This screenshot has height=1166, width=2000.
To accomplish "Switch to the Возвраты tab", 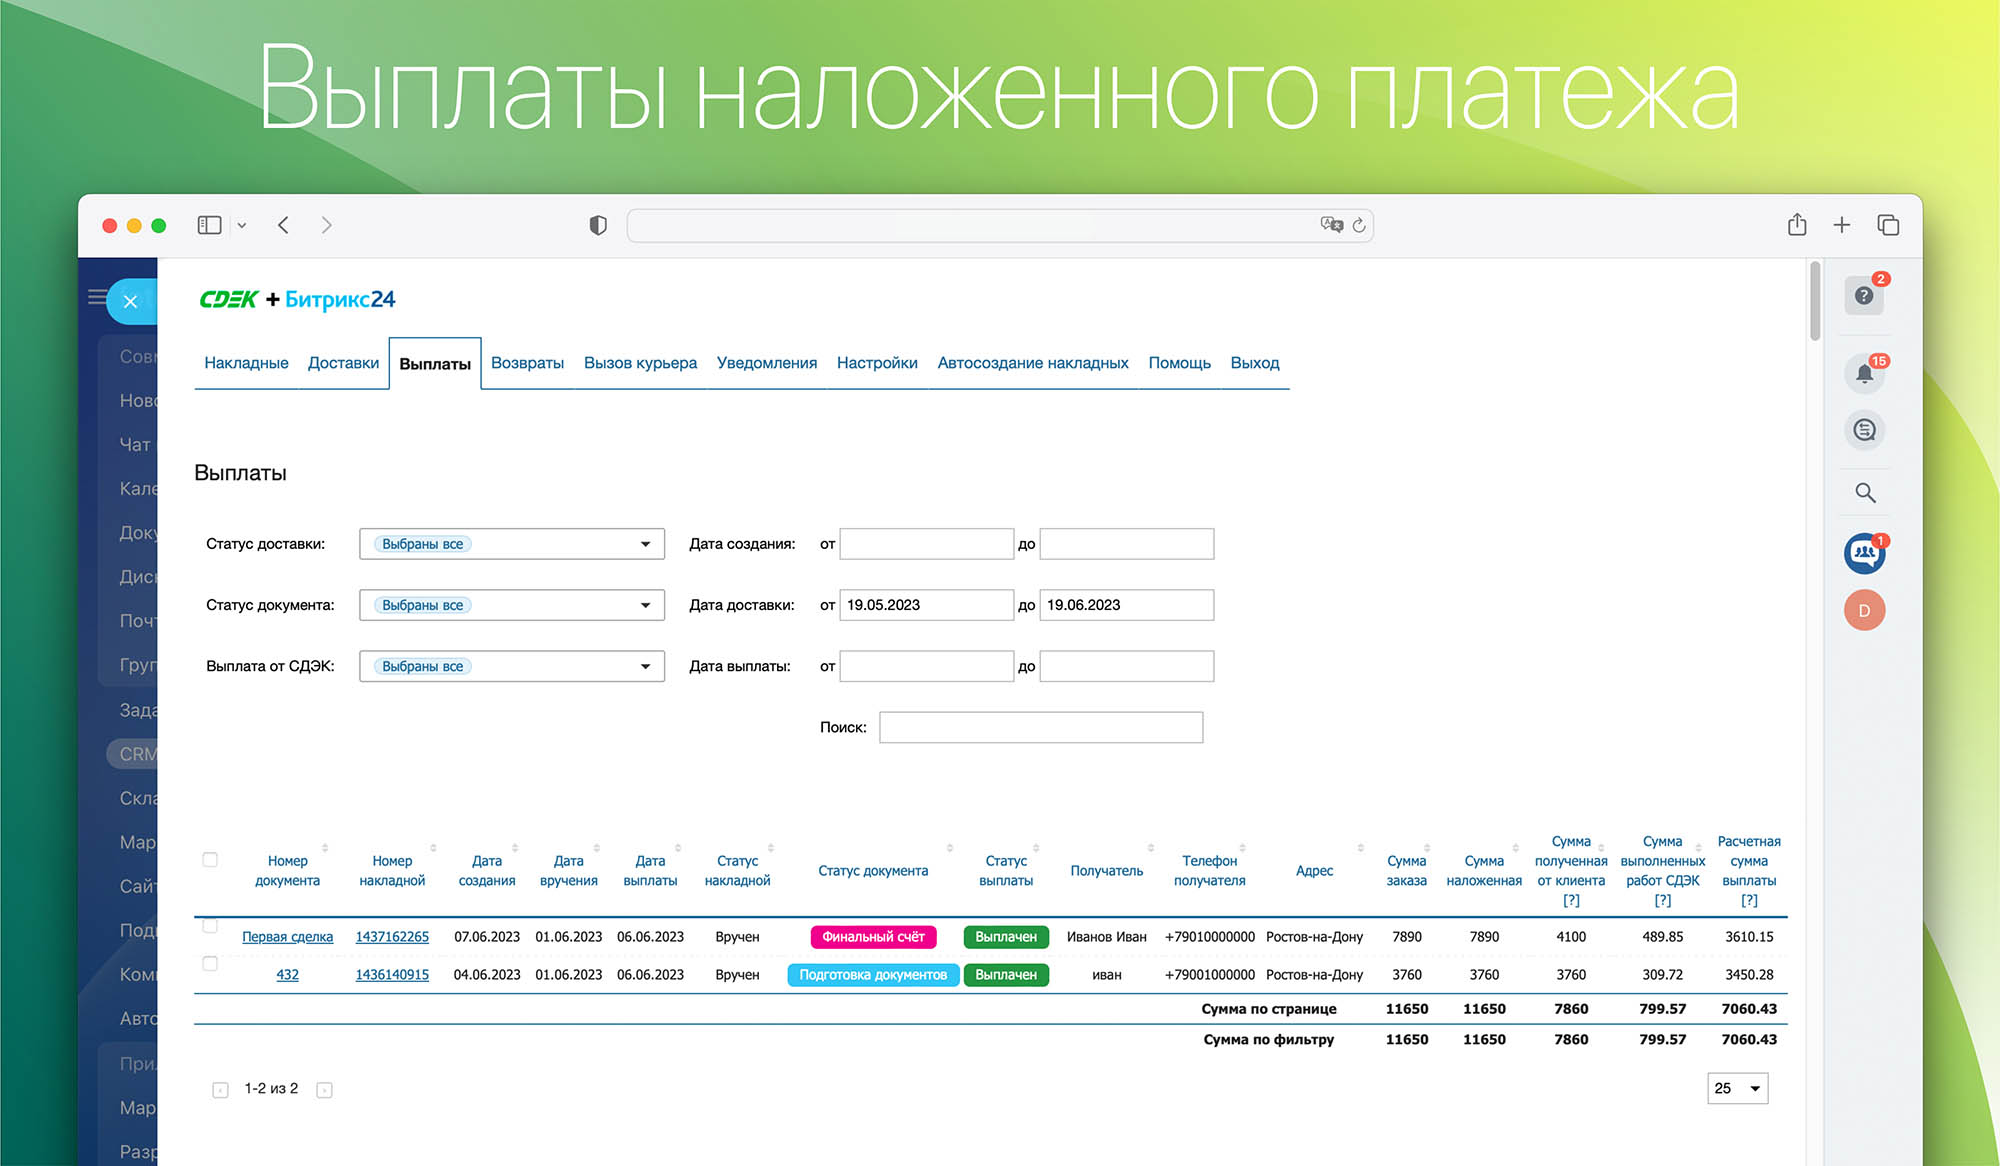I will pyautogui.click(x=527, y=363).
